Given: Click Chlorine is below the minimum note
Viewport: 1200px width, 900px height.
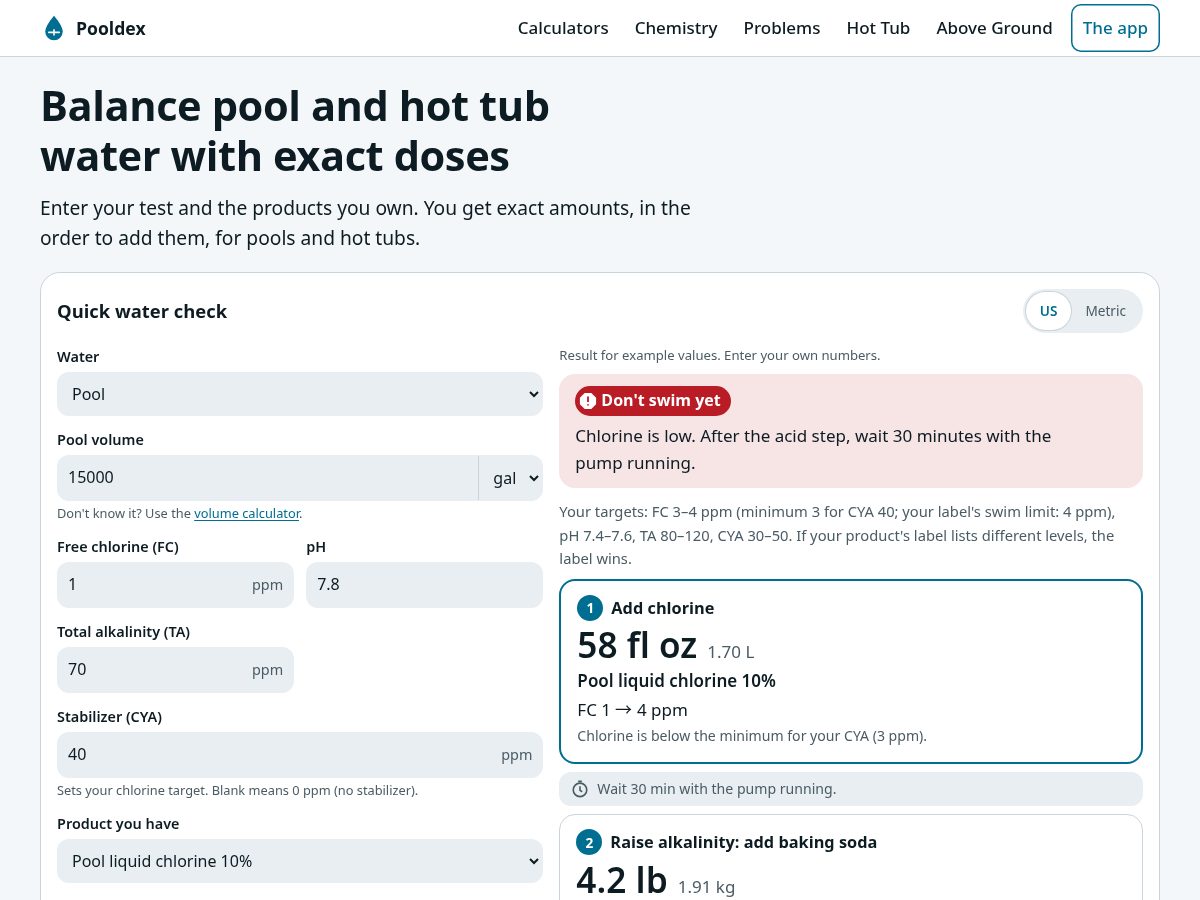Looking at the screenshot, I should click(x=752, y=736).
